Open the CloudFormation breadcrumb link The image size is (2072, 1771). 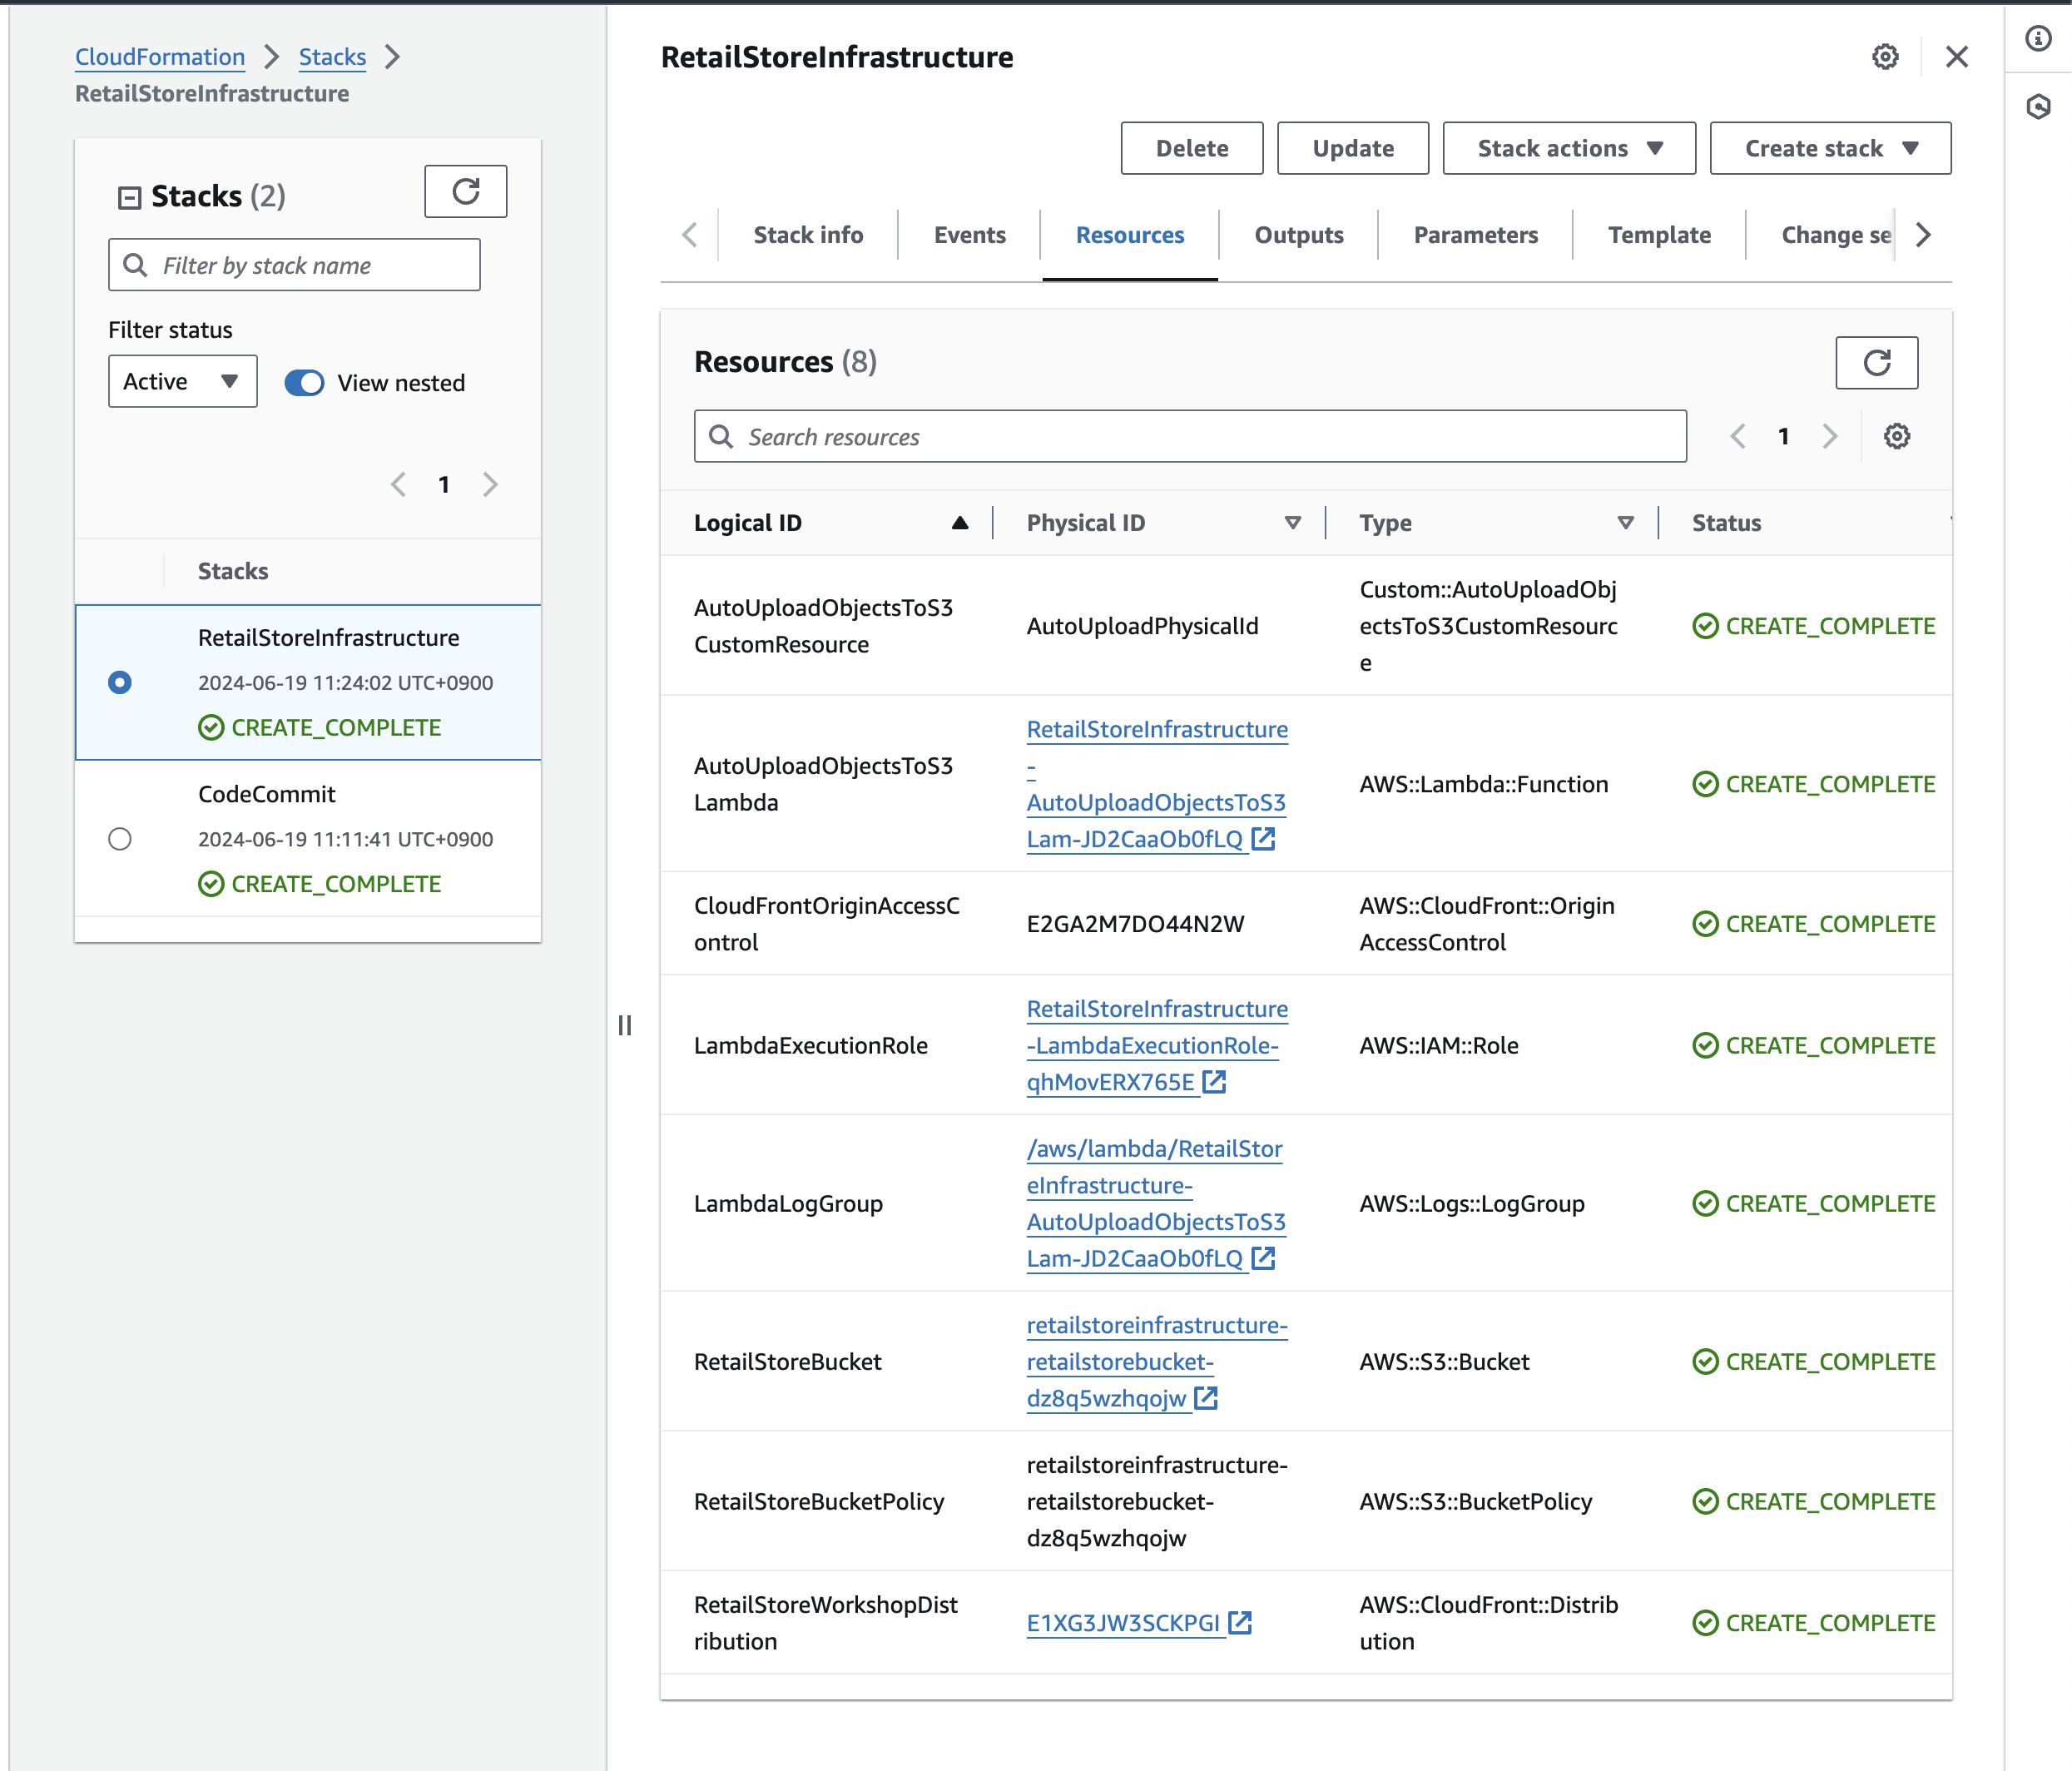click(160, 57)
